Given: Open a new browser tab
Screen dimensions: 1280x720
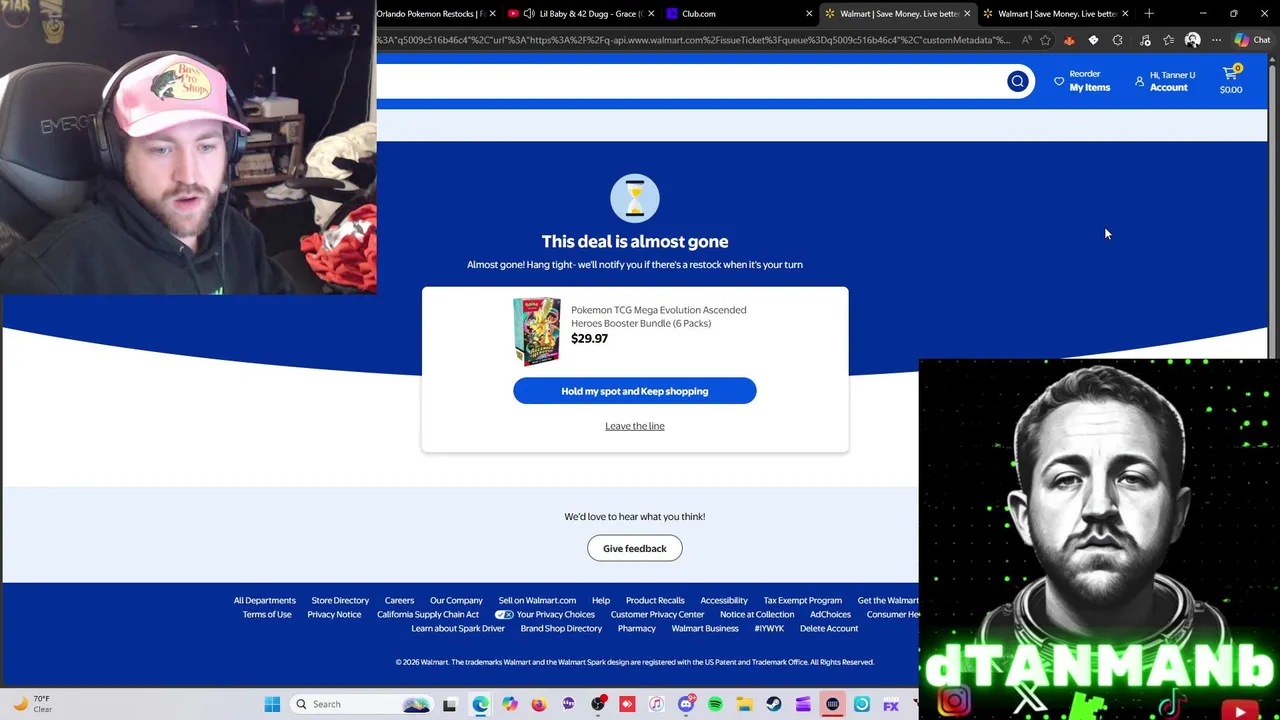Looking at the screenshot, I should point(1149,14).
